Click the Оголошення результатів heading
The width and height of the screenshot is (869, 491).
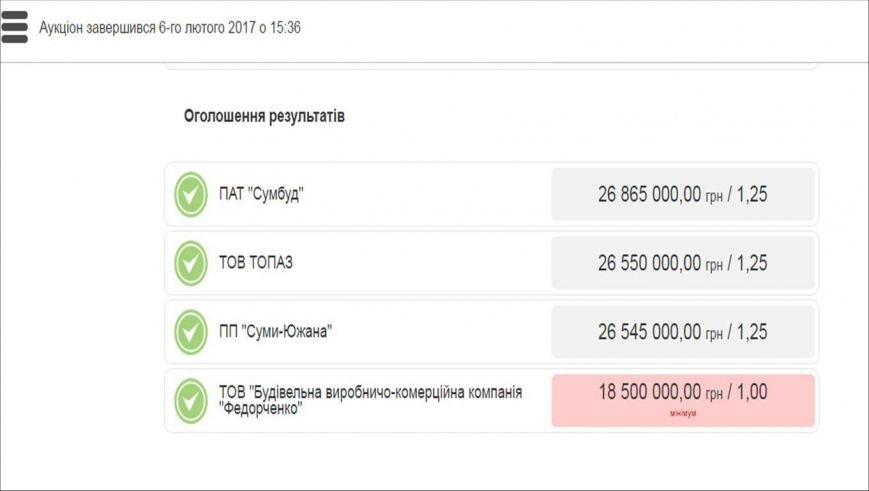pos(264,116)
